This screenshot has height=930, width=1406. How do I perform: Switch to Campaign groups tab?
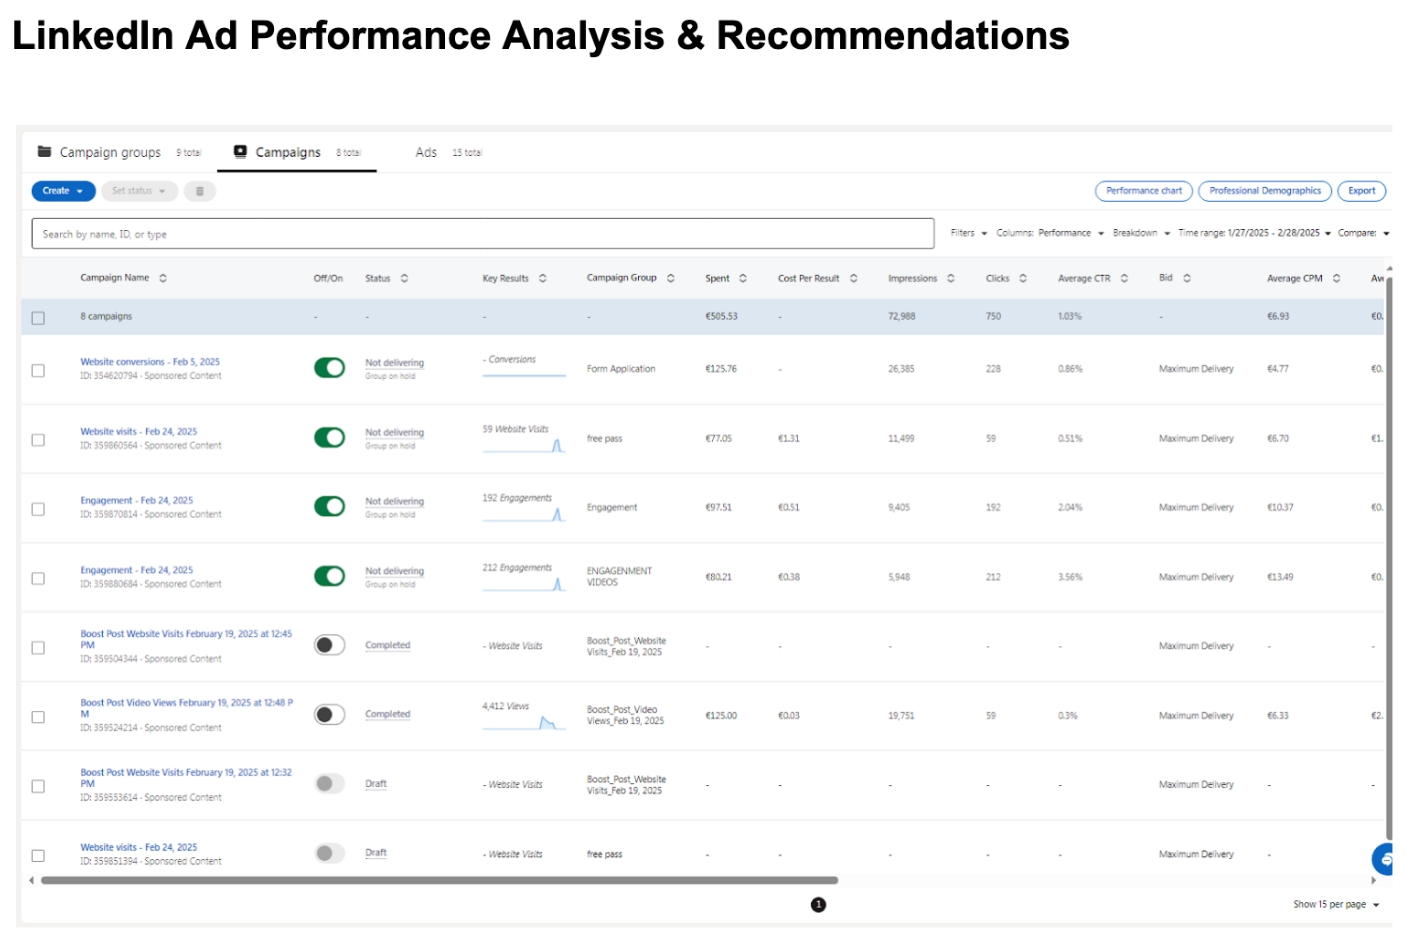pyautogui.click(x=119, y=153)
